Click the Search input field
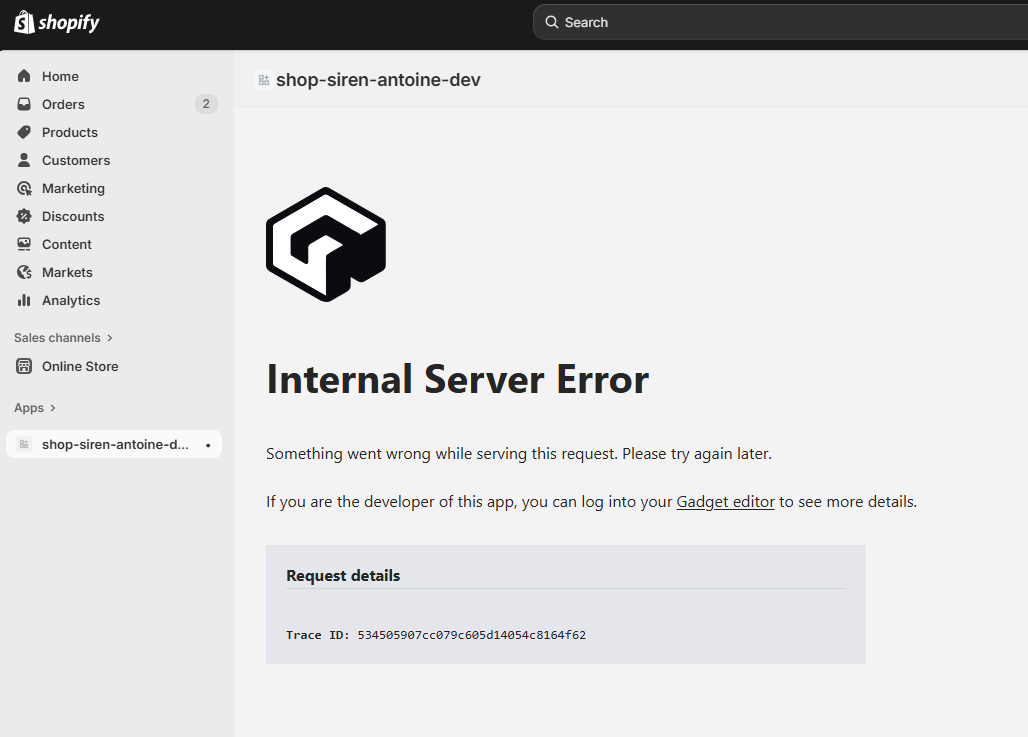This screenshot has width=1028, height=737. click(780, 22)
